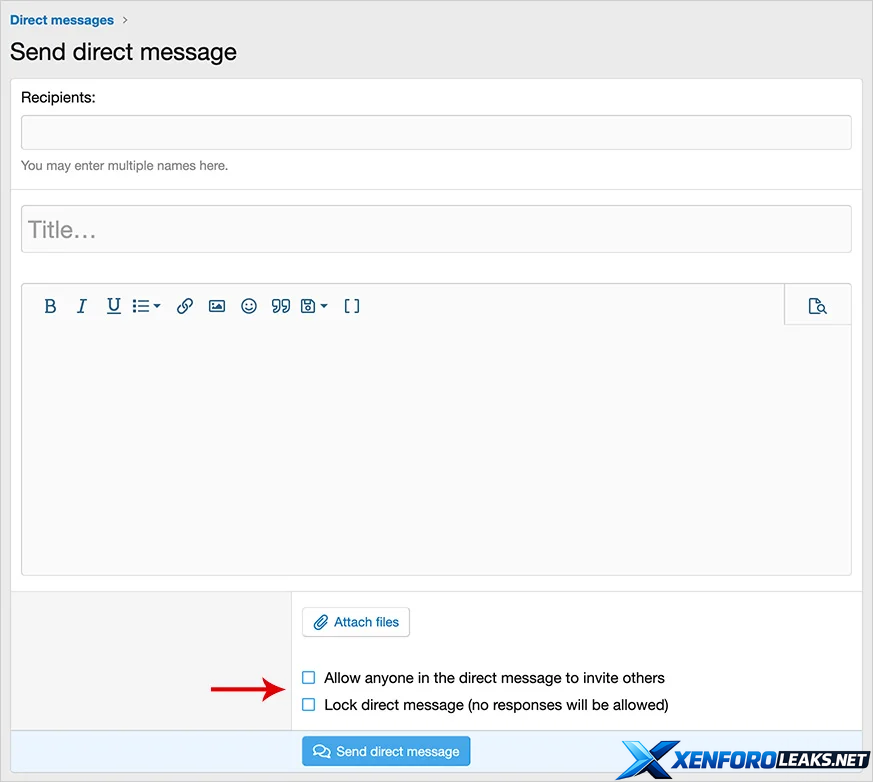Focus the Recipients input field

436,132
